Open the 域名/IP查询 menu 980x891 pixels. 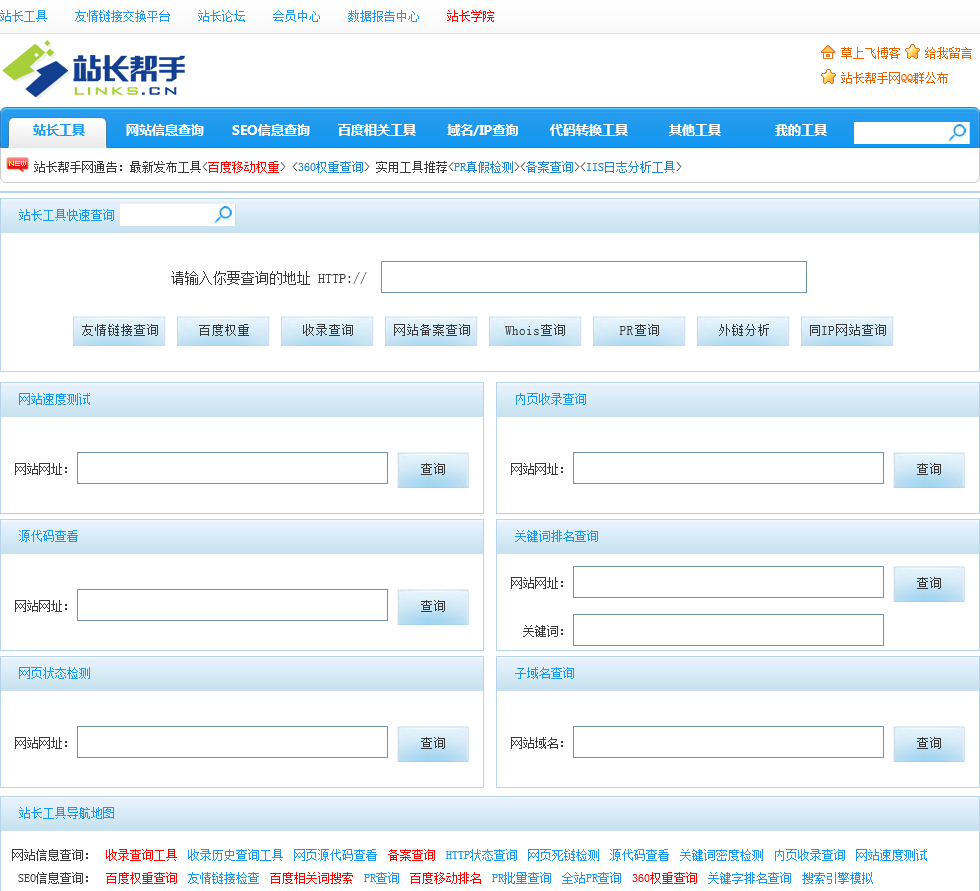(482, 130)
